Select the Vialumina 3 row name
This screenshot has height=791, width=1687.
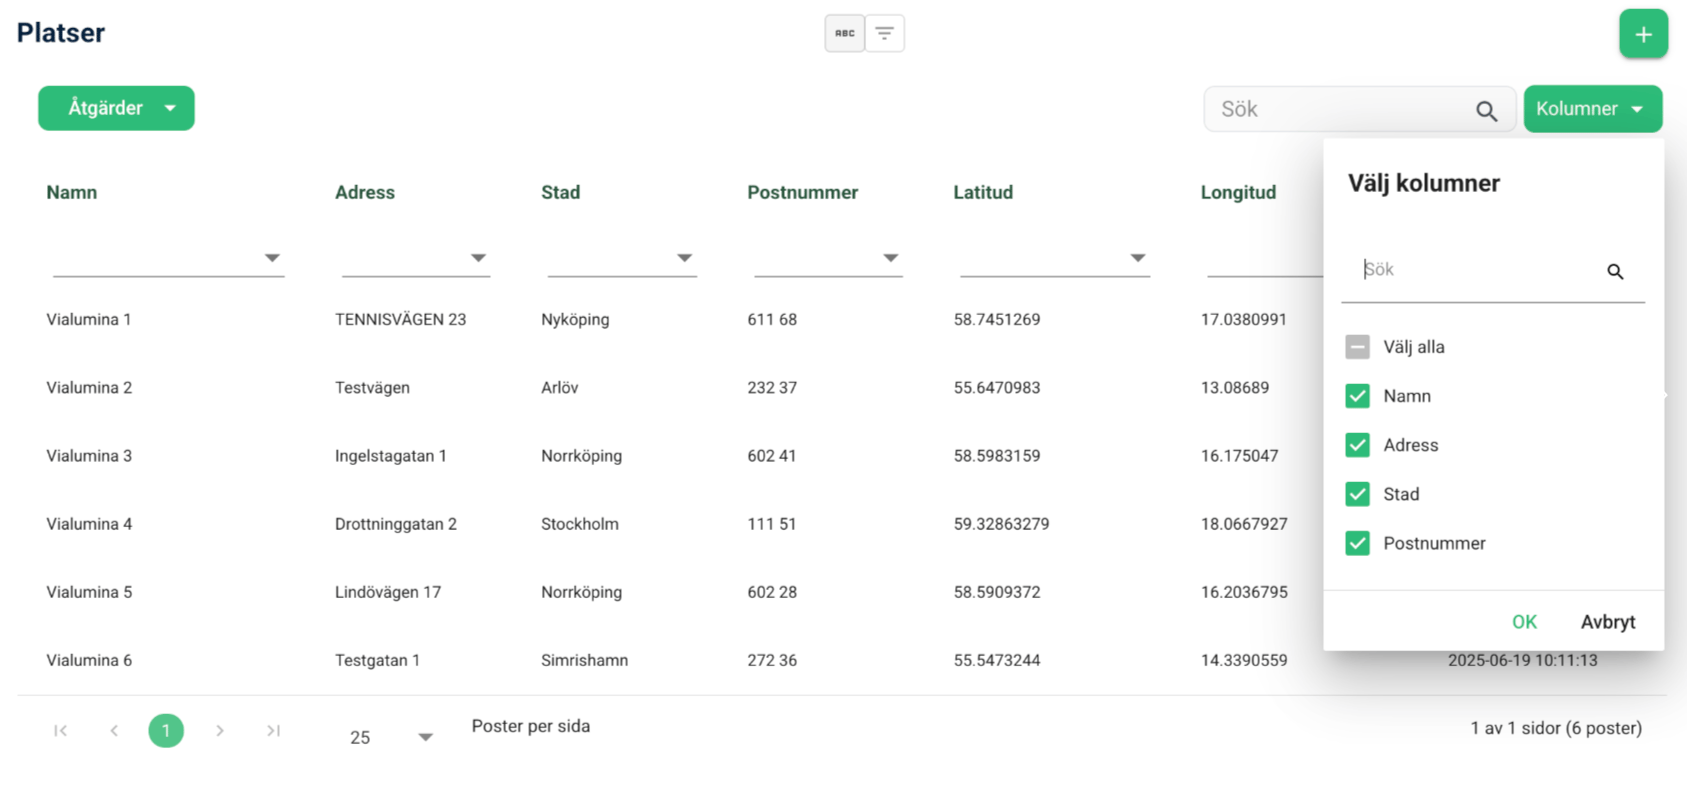tap(89, 456)
